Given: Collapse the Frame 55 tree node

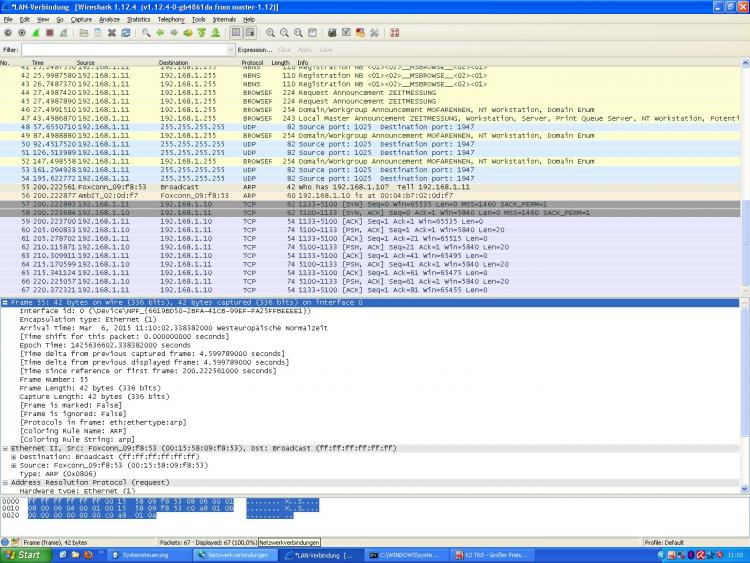Looking at the screenshot, I should (5, 303).
